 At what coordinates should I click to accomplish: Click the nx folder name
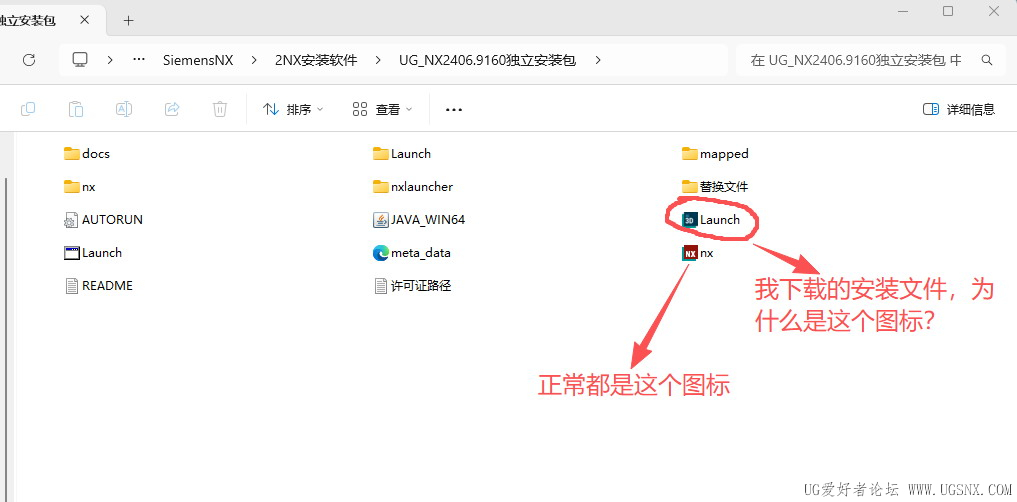(89, 187)
